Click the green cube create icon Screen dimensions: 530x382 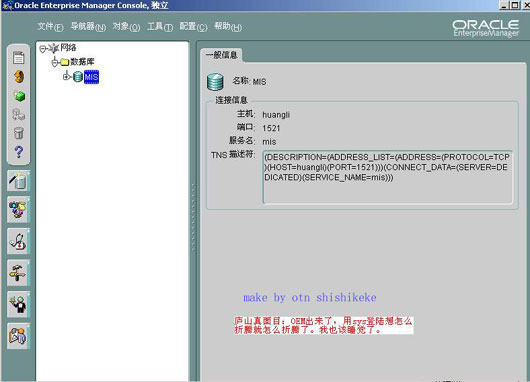[x=19, y=96]
